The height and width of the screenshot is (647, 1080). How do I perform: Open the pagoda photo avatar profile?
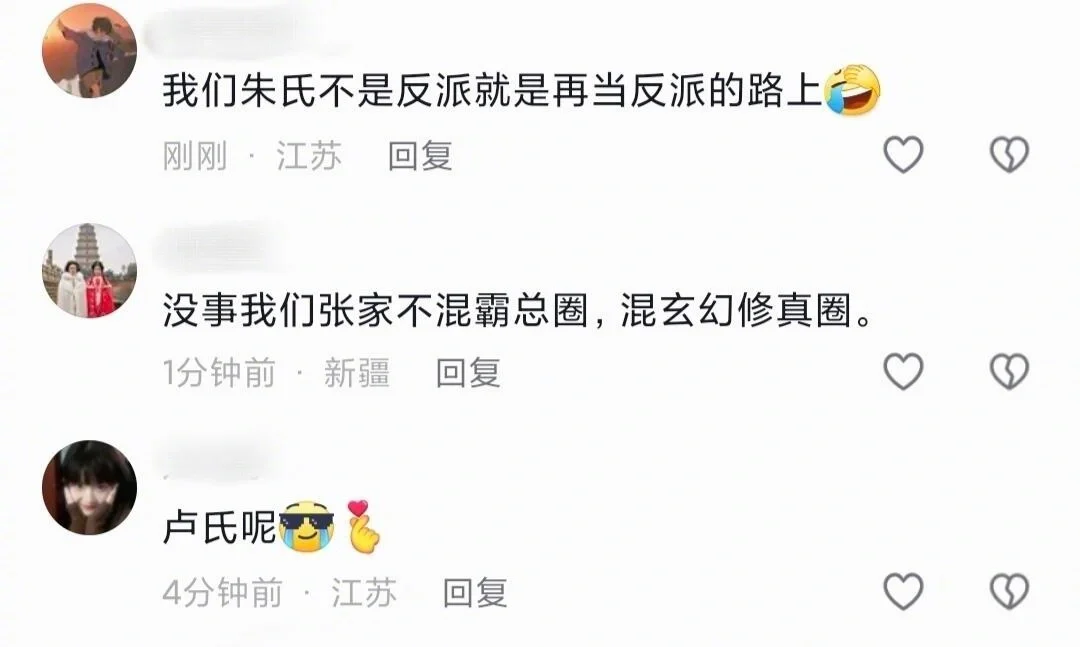[x=90, y=271]
